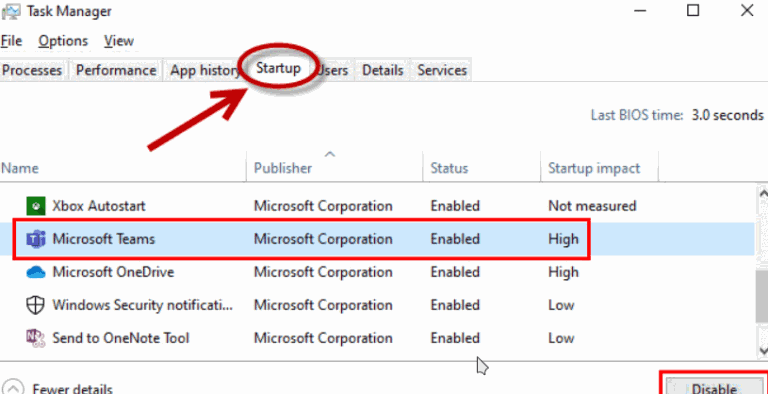Click the Disable button
This screenshot has width=768, height=394.
[714, 386]
